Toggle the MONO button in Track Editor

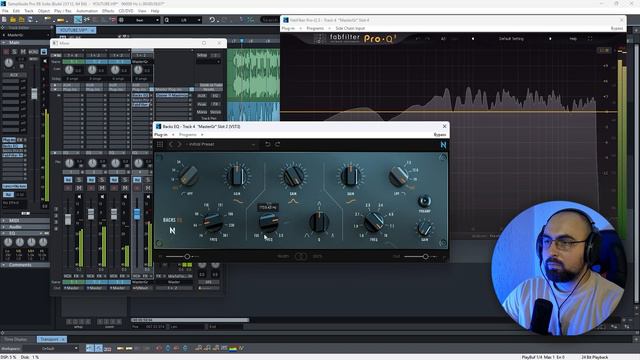coord(33,52)
